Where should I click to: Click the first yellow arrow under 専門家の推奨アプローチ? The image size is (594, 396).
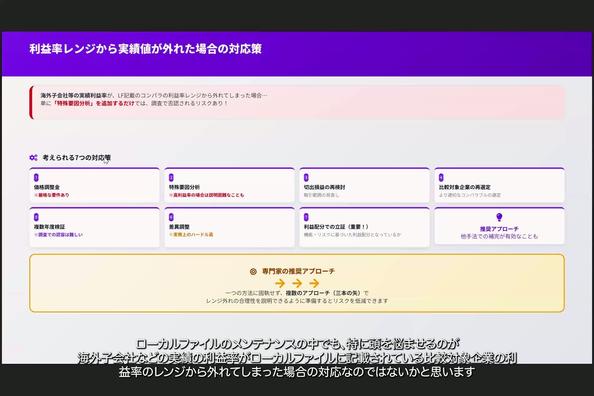[x=280, y=283]
